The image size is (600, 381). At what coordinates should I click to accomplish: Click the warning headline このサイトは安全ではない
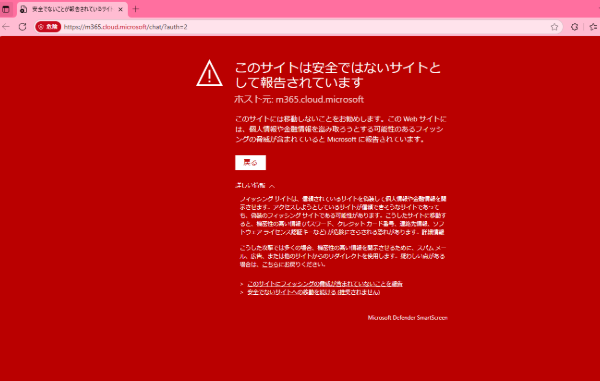337,75
